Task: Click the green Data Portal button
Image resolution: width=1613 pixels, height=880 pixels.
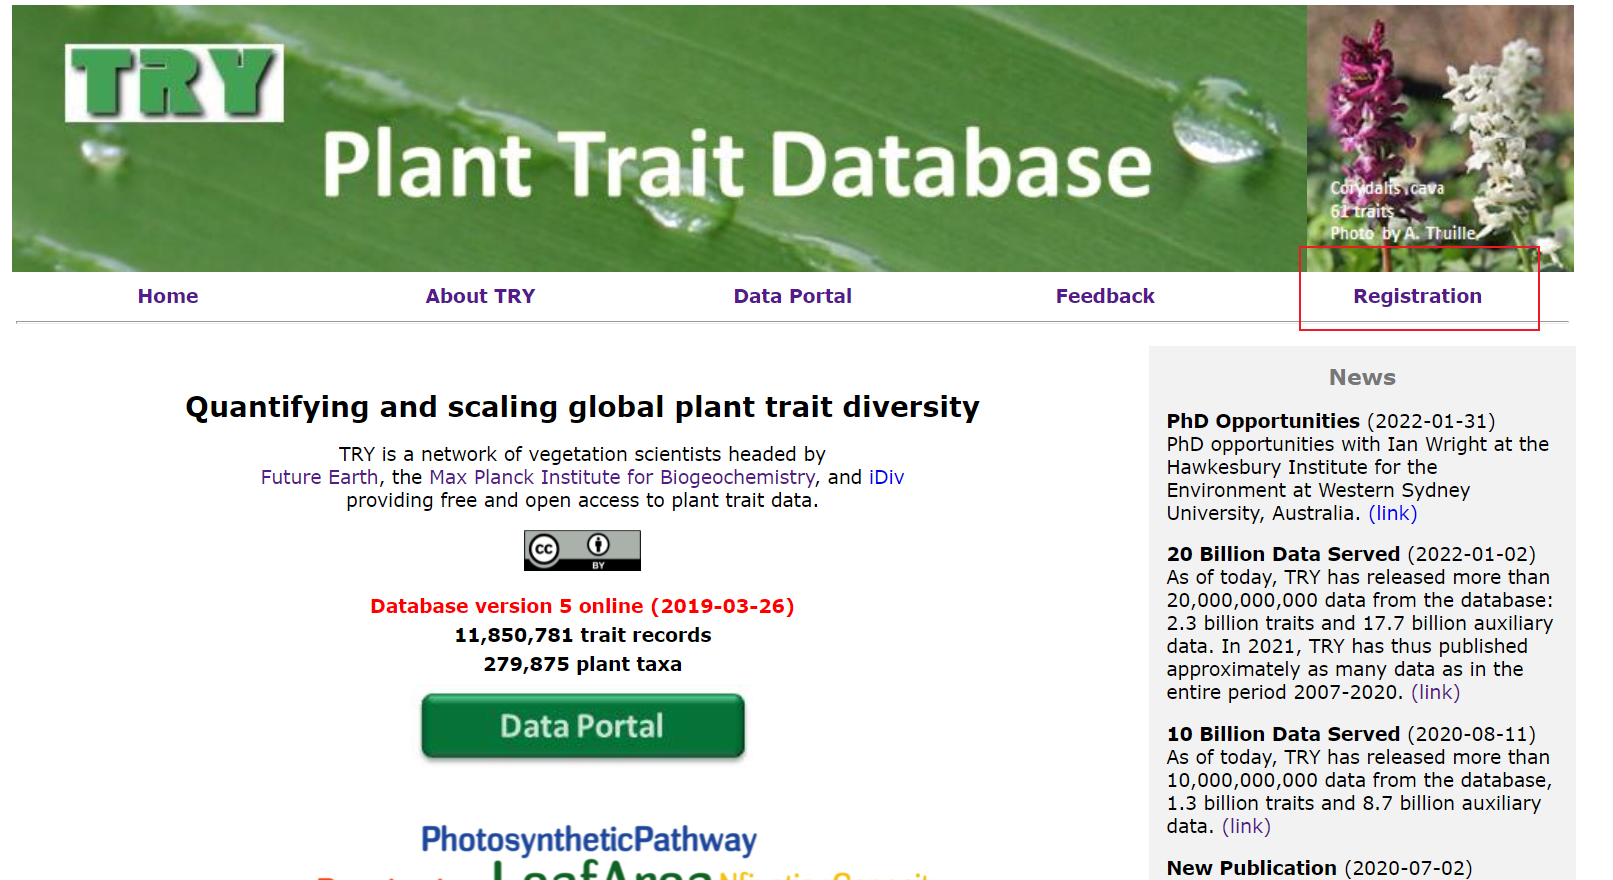Action: (583, 726)
